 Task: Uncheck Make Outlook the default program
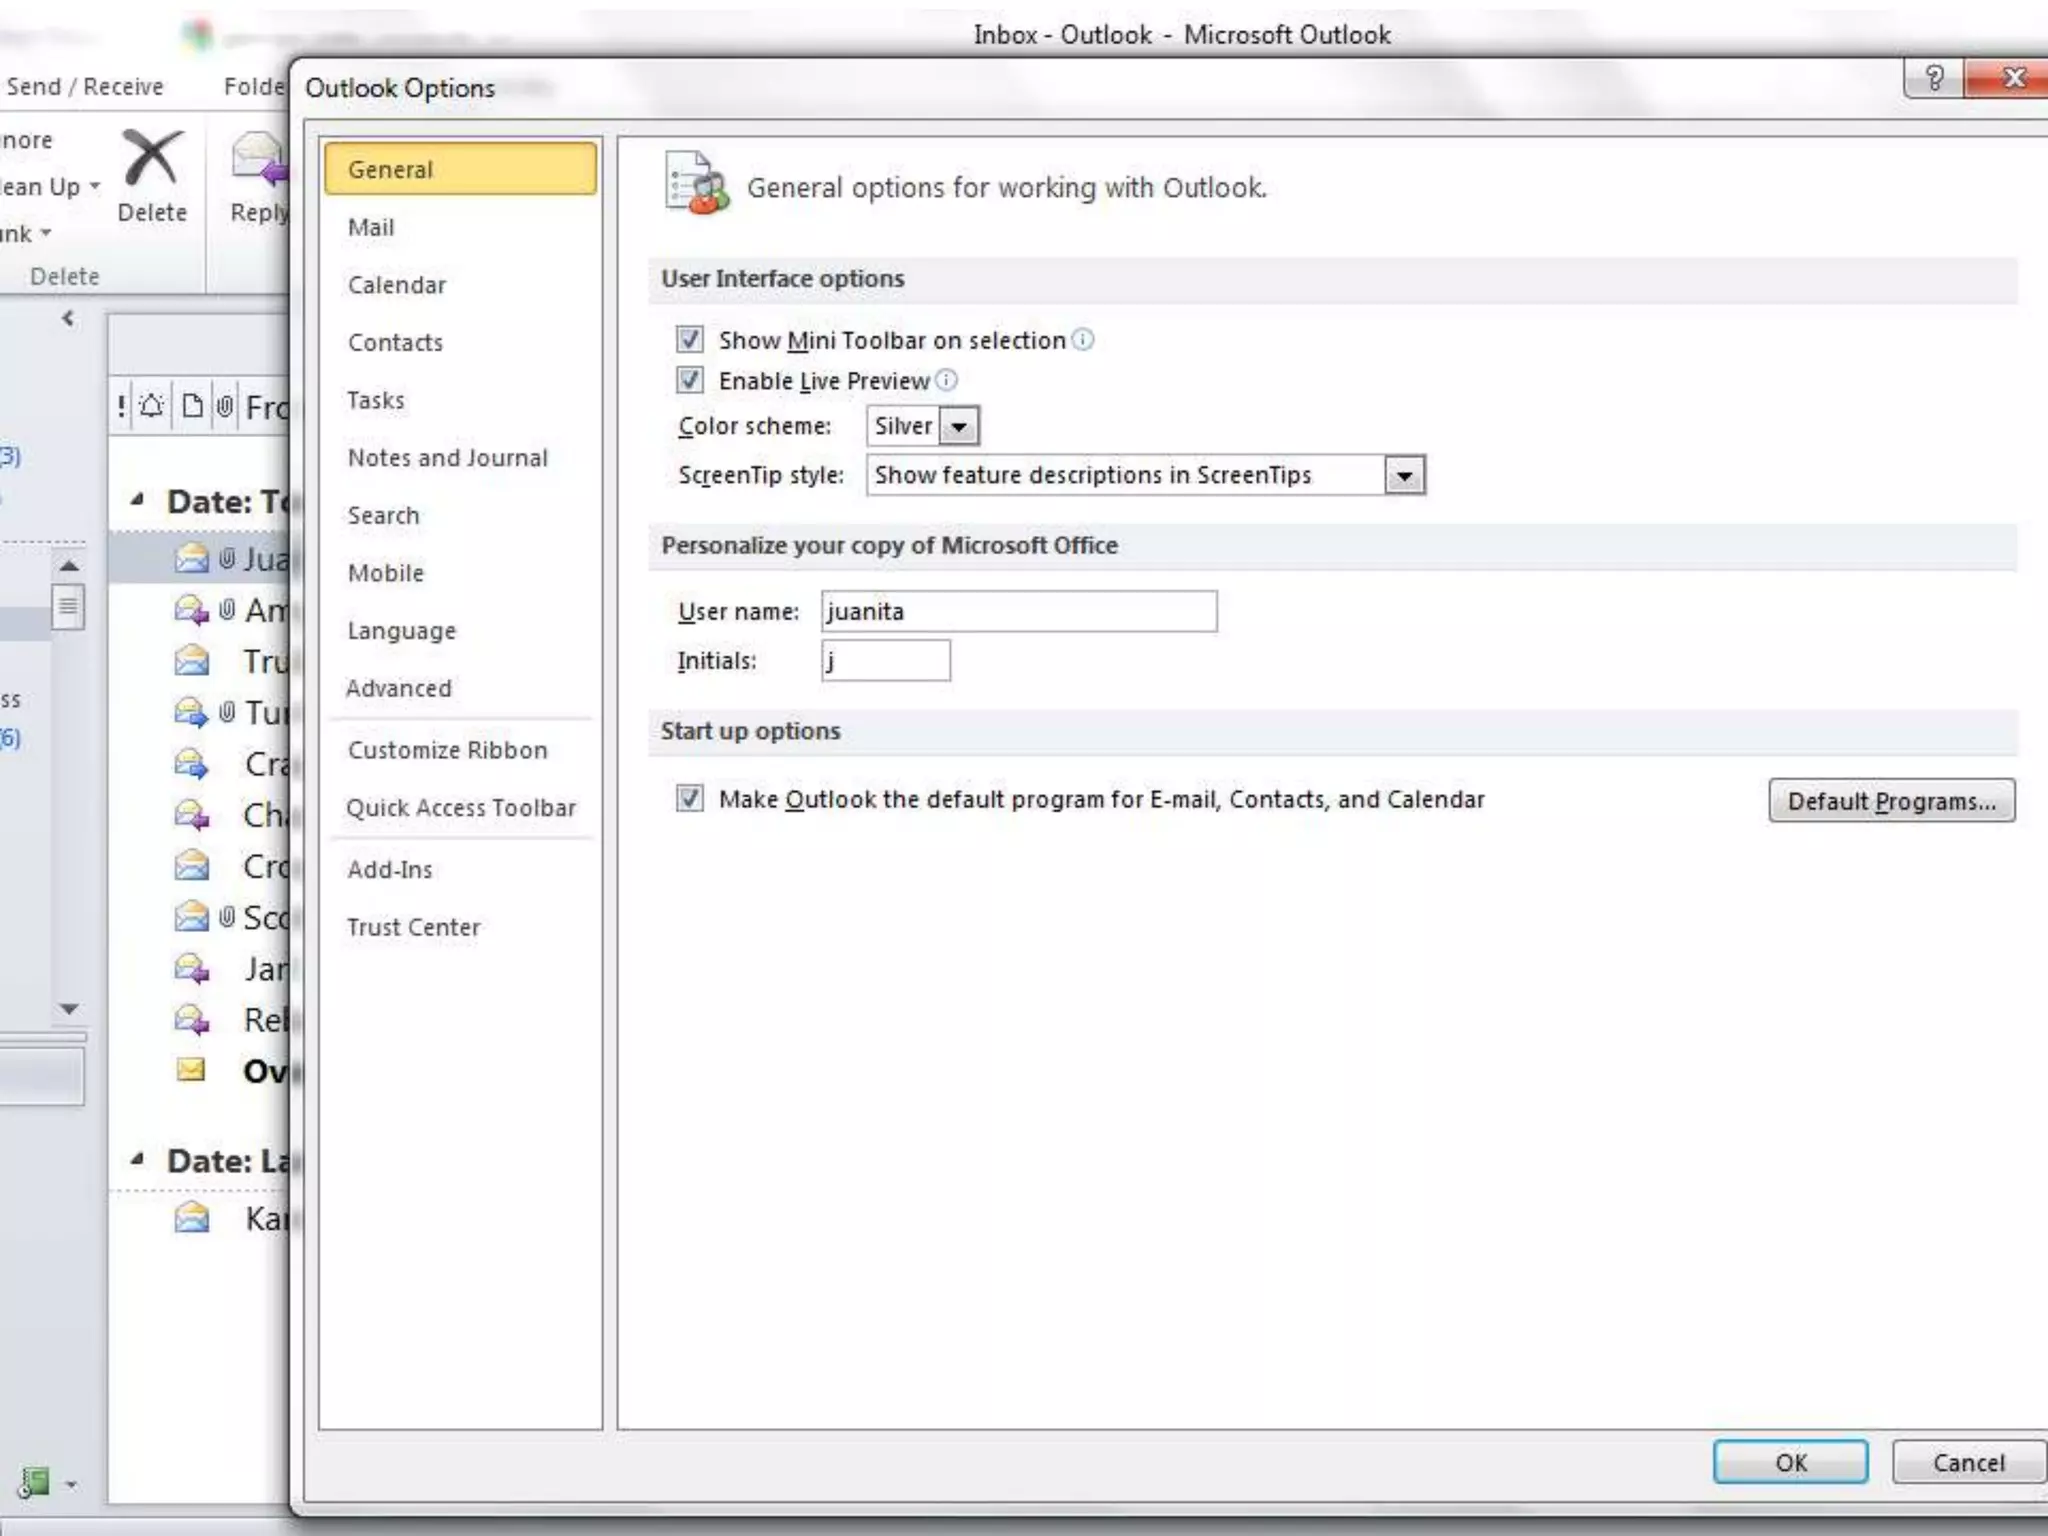689,798
